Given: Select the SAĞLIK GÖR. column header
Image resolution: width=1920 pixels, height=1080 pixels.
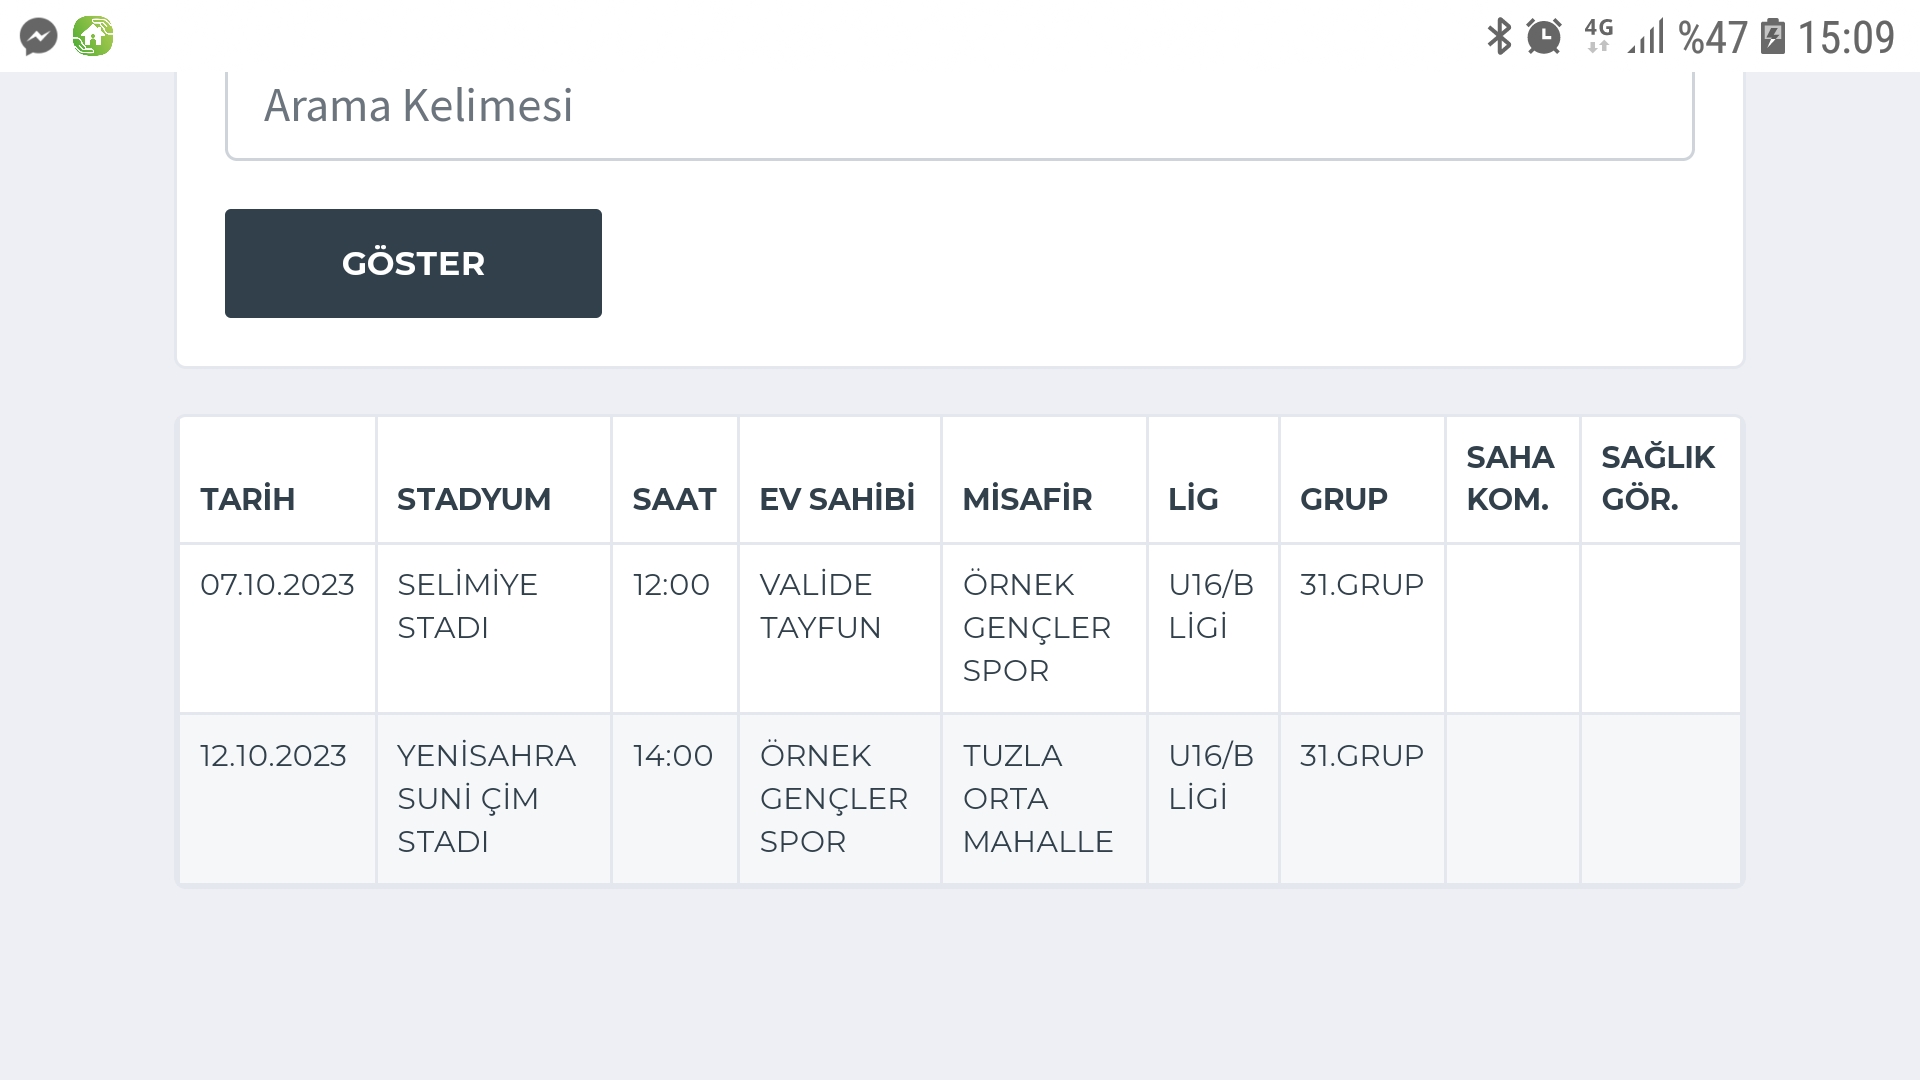Looking at the screenshot, I should coord(1660,480).
